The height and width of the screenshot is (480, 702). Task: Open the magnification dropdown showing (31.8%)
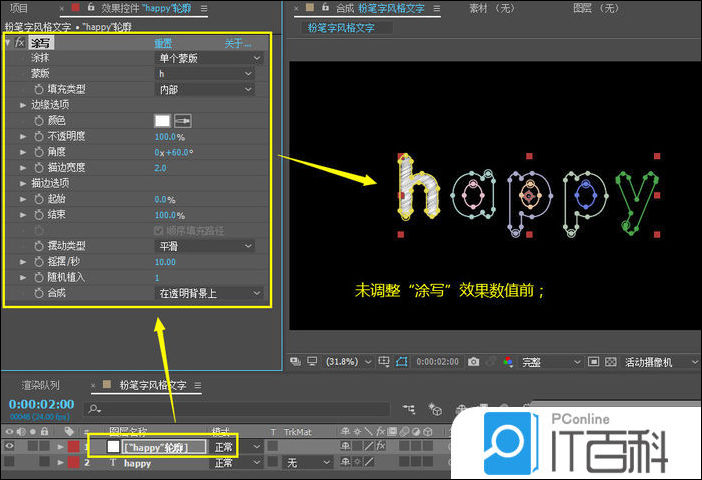[x=348, y=361]
